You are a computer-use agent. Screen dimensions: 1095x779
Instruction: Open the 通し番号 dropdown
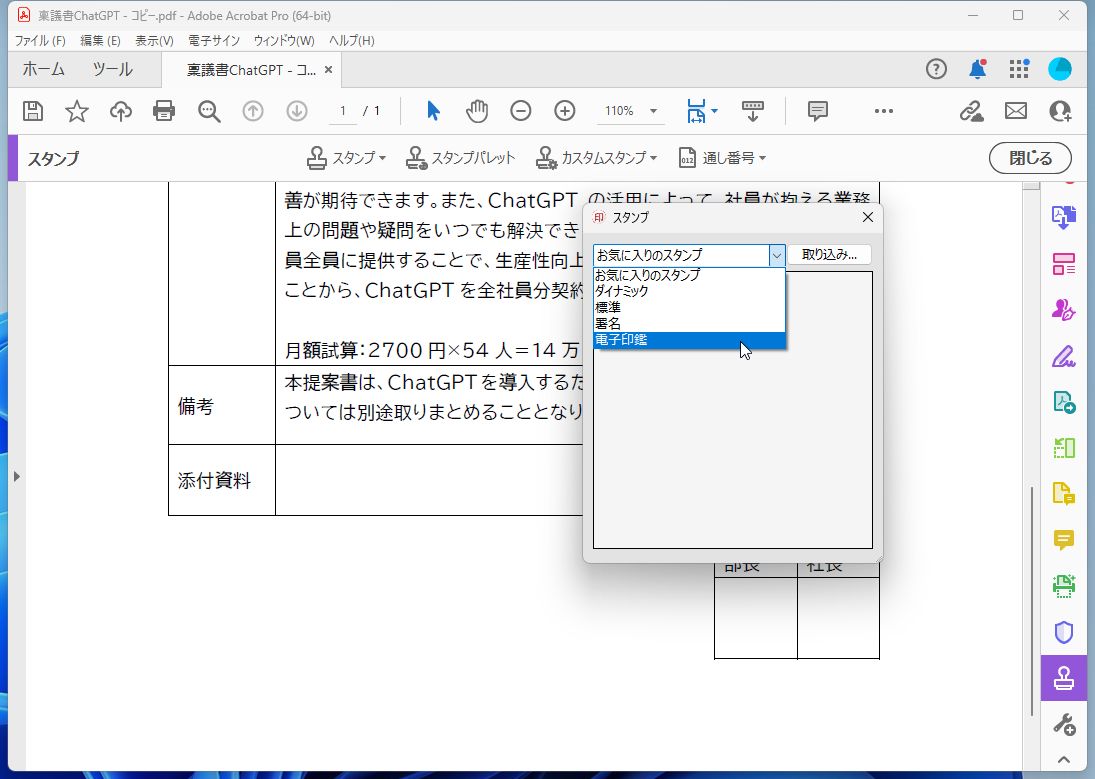722,158
